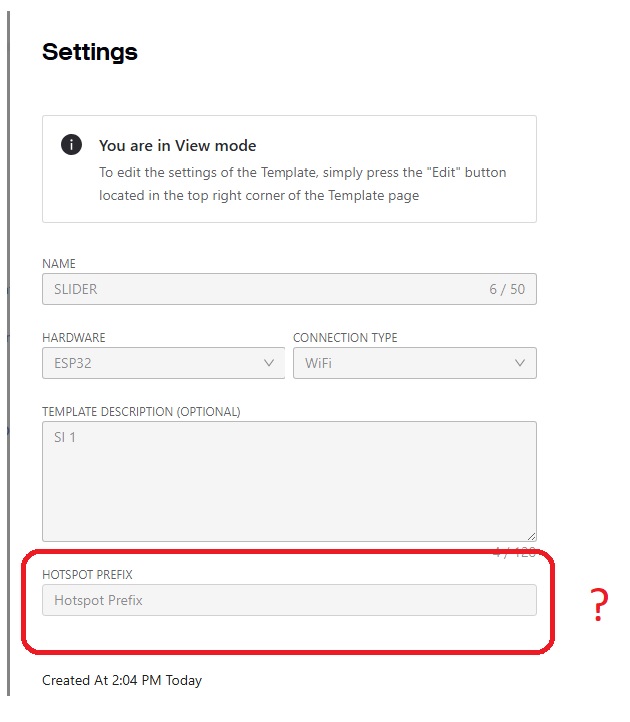Viewport: 630px width, 722px height.
Task: Click the HARDWARE field label
Action: [x=74, y=338]
